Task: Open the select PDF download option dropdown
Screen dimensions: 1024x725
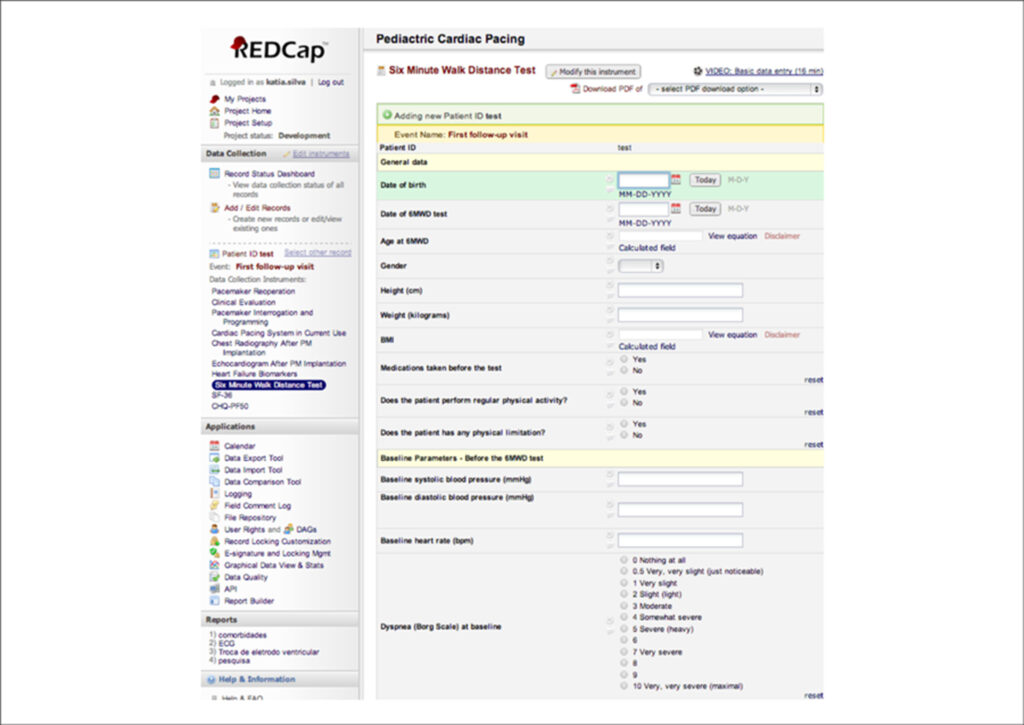Action: coord(735,89)
